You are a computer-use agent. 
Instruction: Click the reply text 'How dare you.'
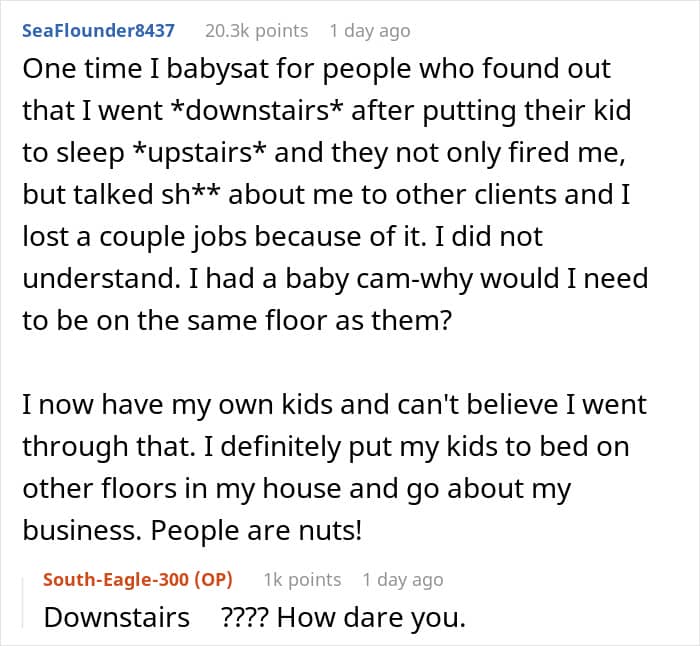(371, 618)
